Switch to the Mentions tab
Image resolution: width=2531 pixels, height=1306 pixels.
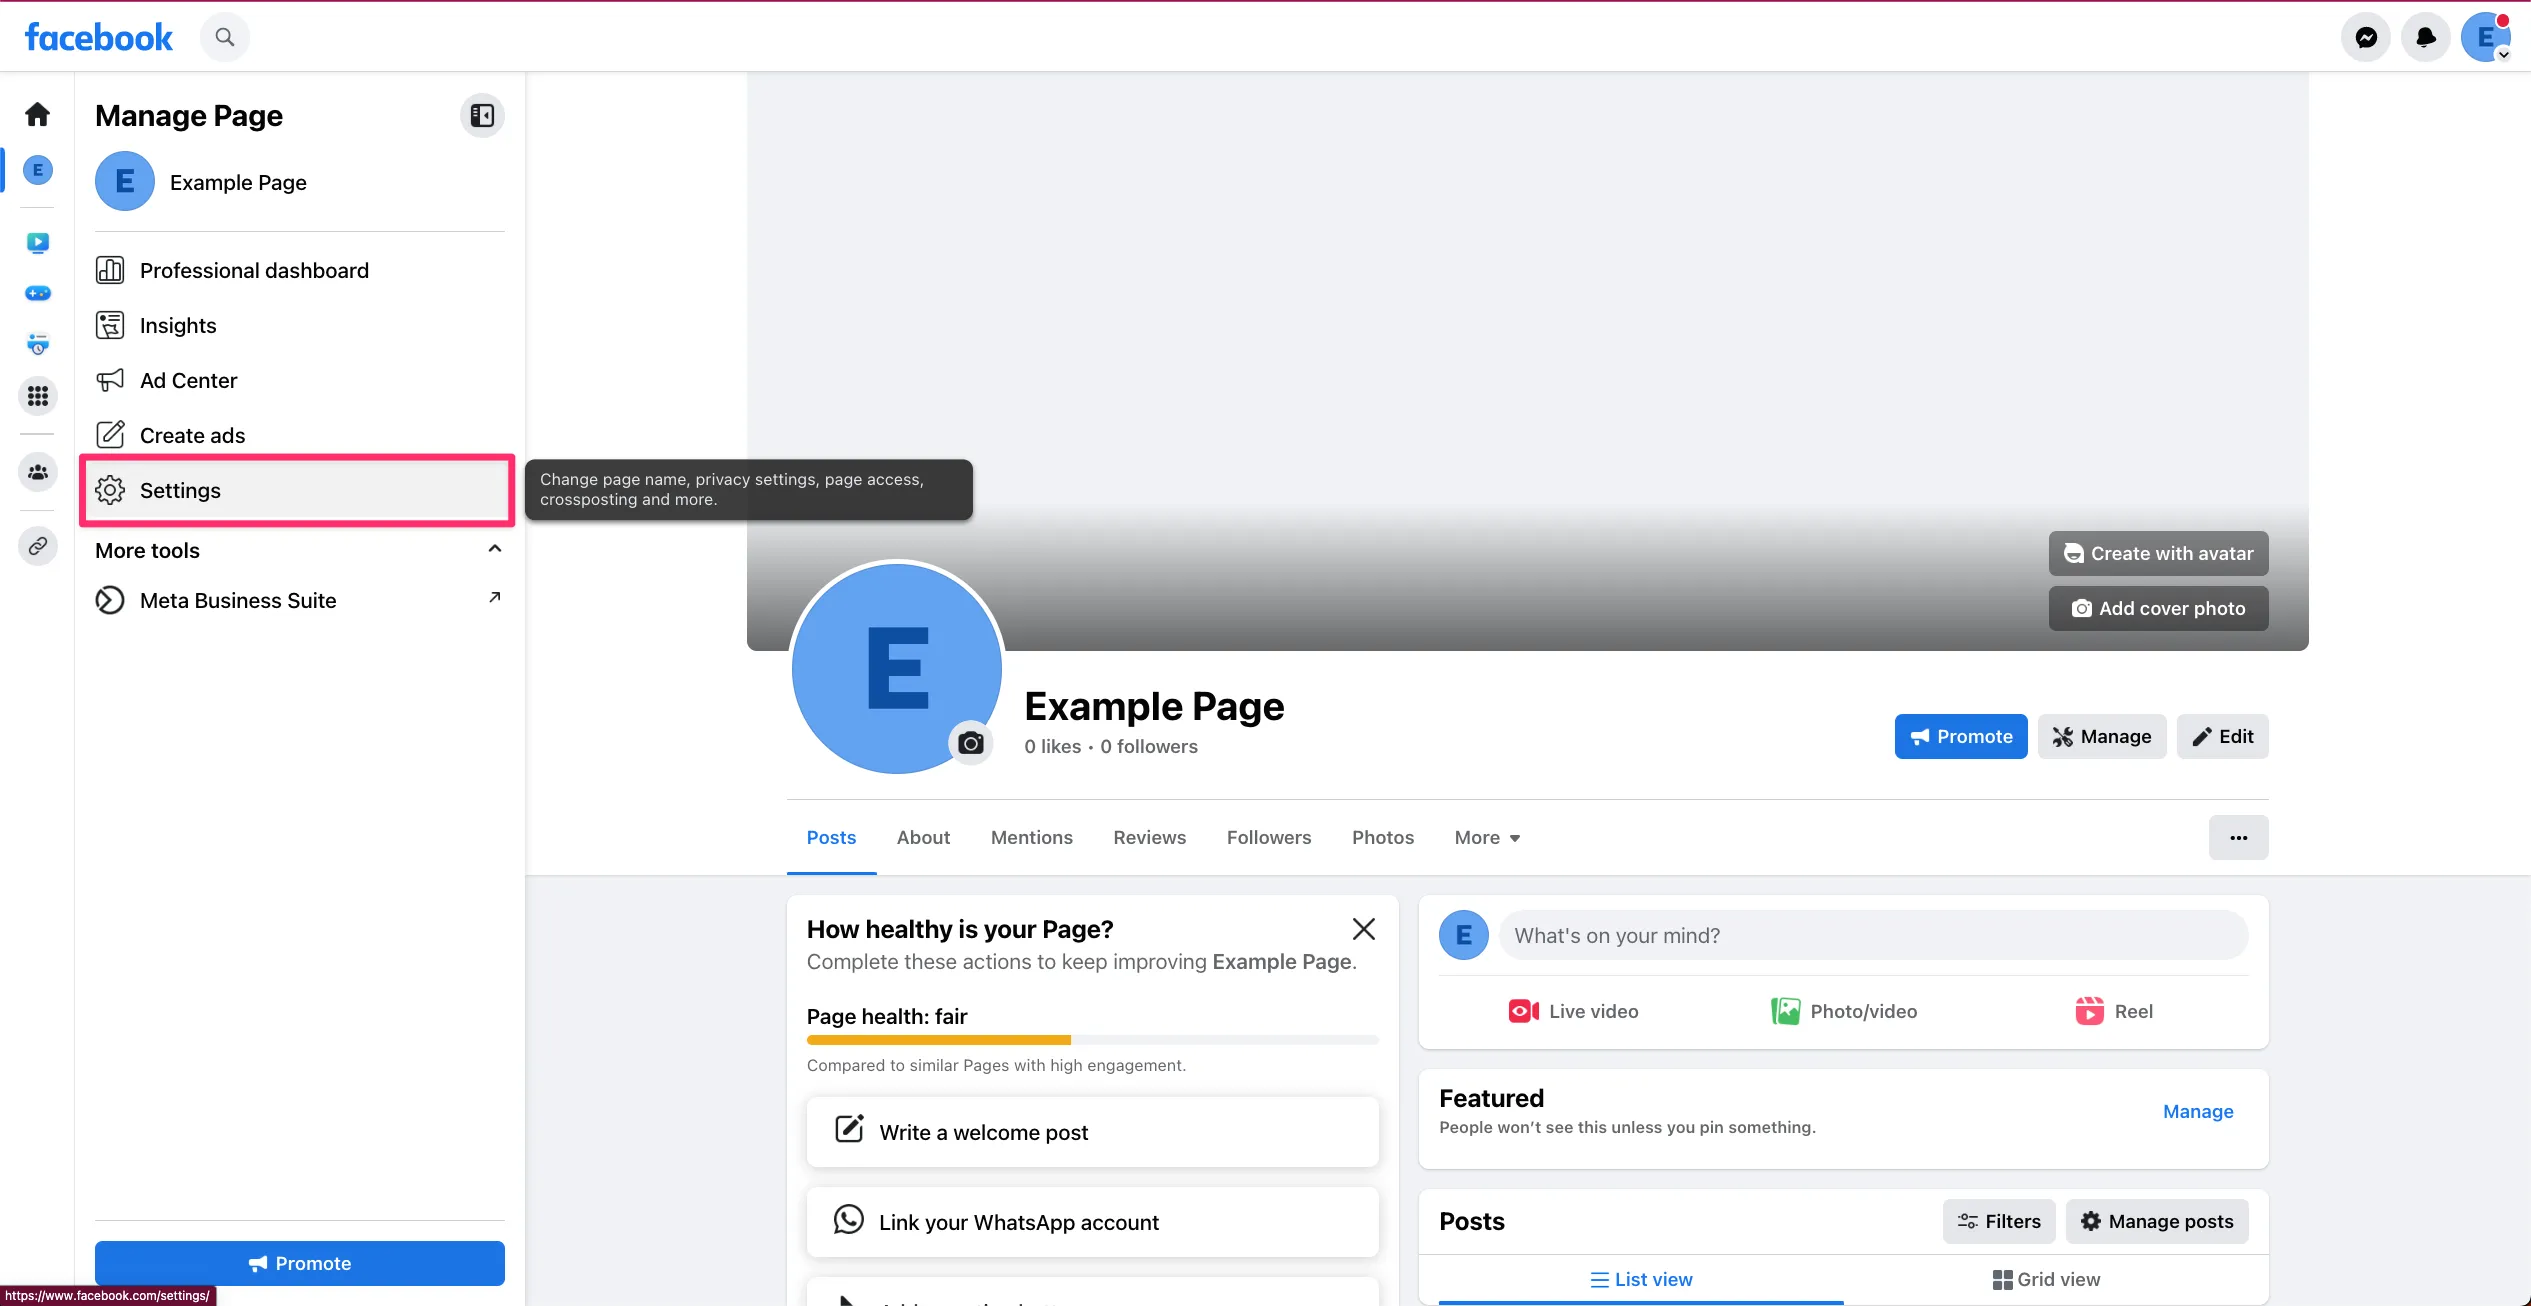tap(1031, 837)
